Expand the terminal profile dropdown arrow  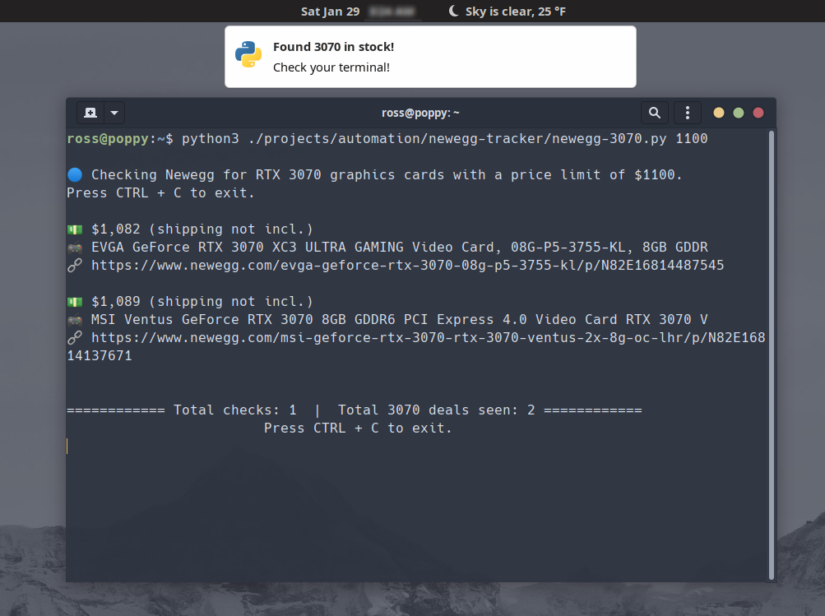pyautogui.click(x=112, y=112)
